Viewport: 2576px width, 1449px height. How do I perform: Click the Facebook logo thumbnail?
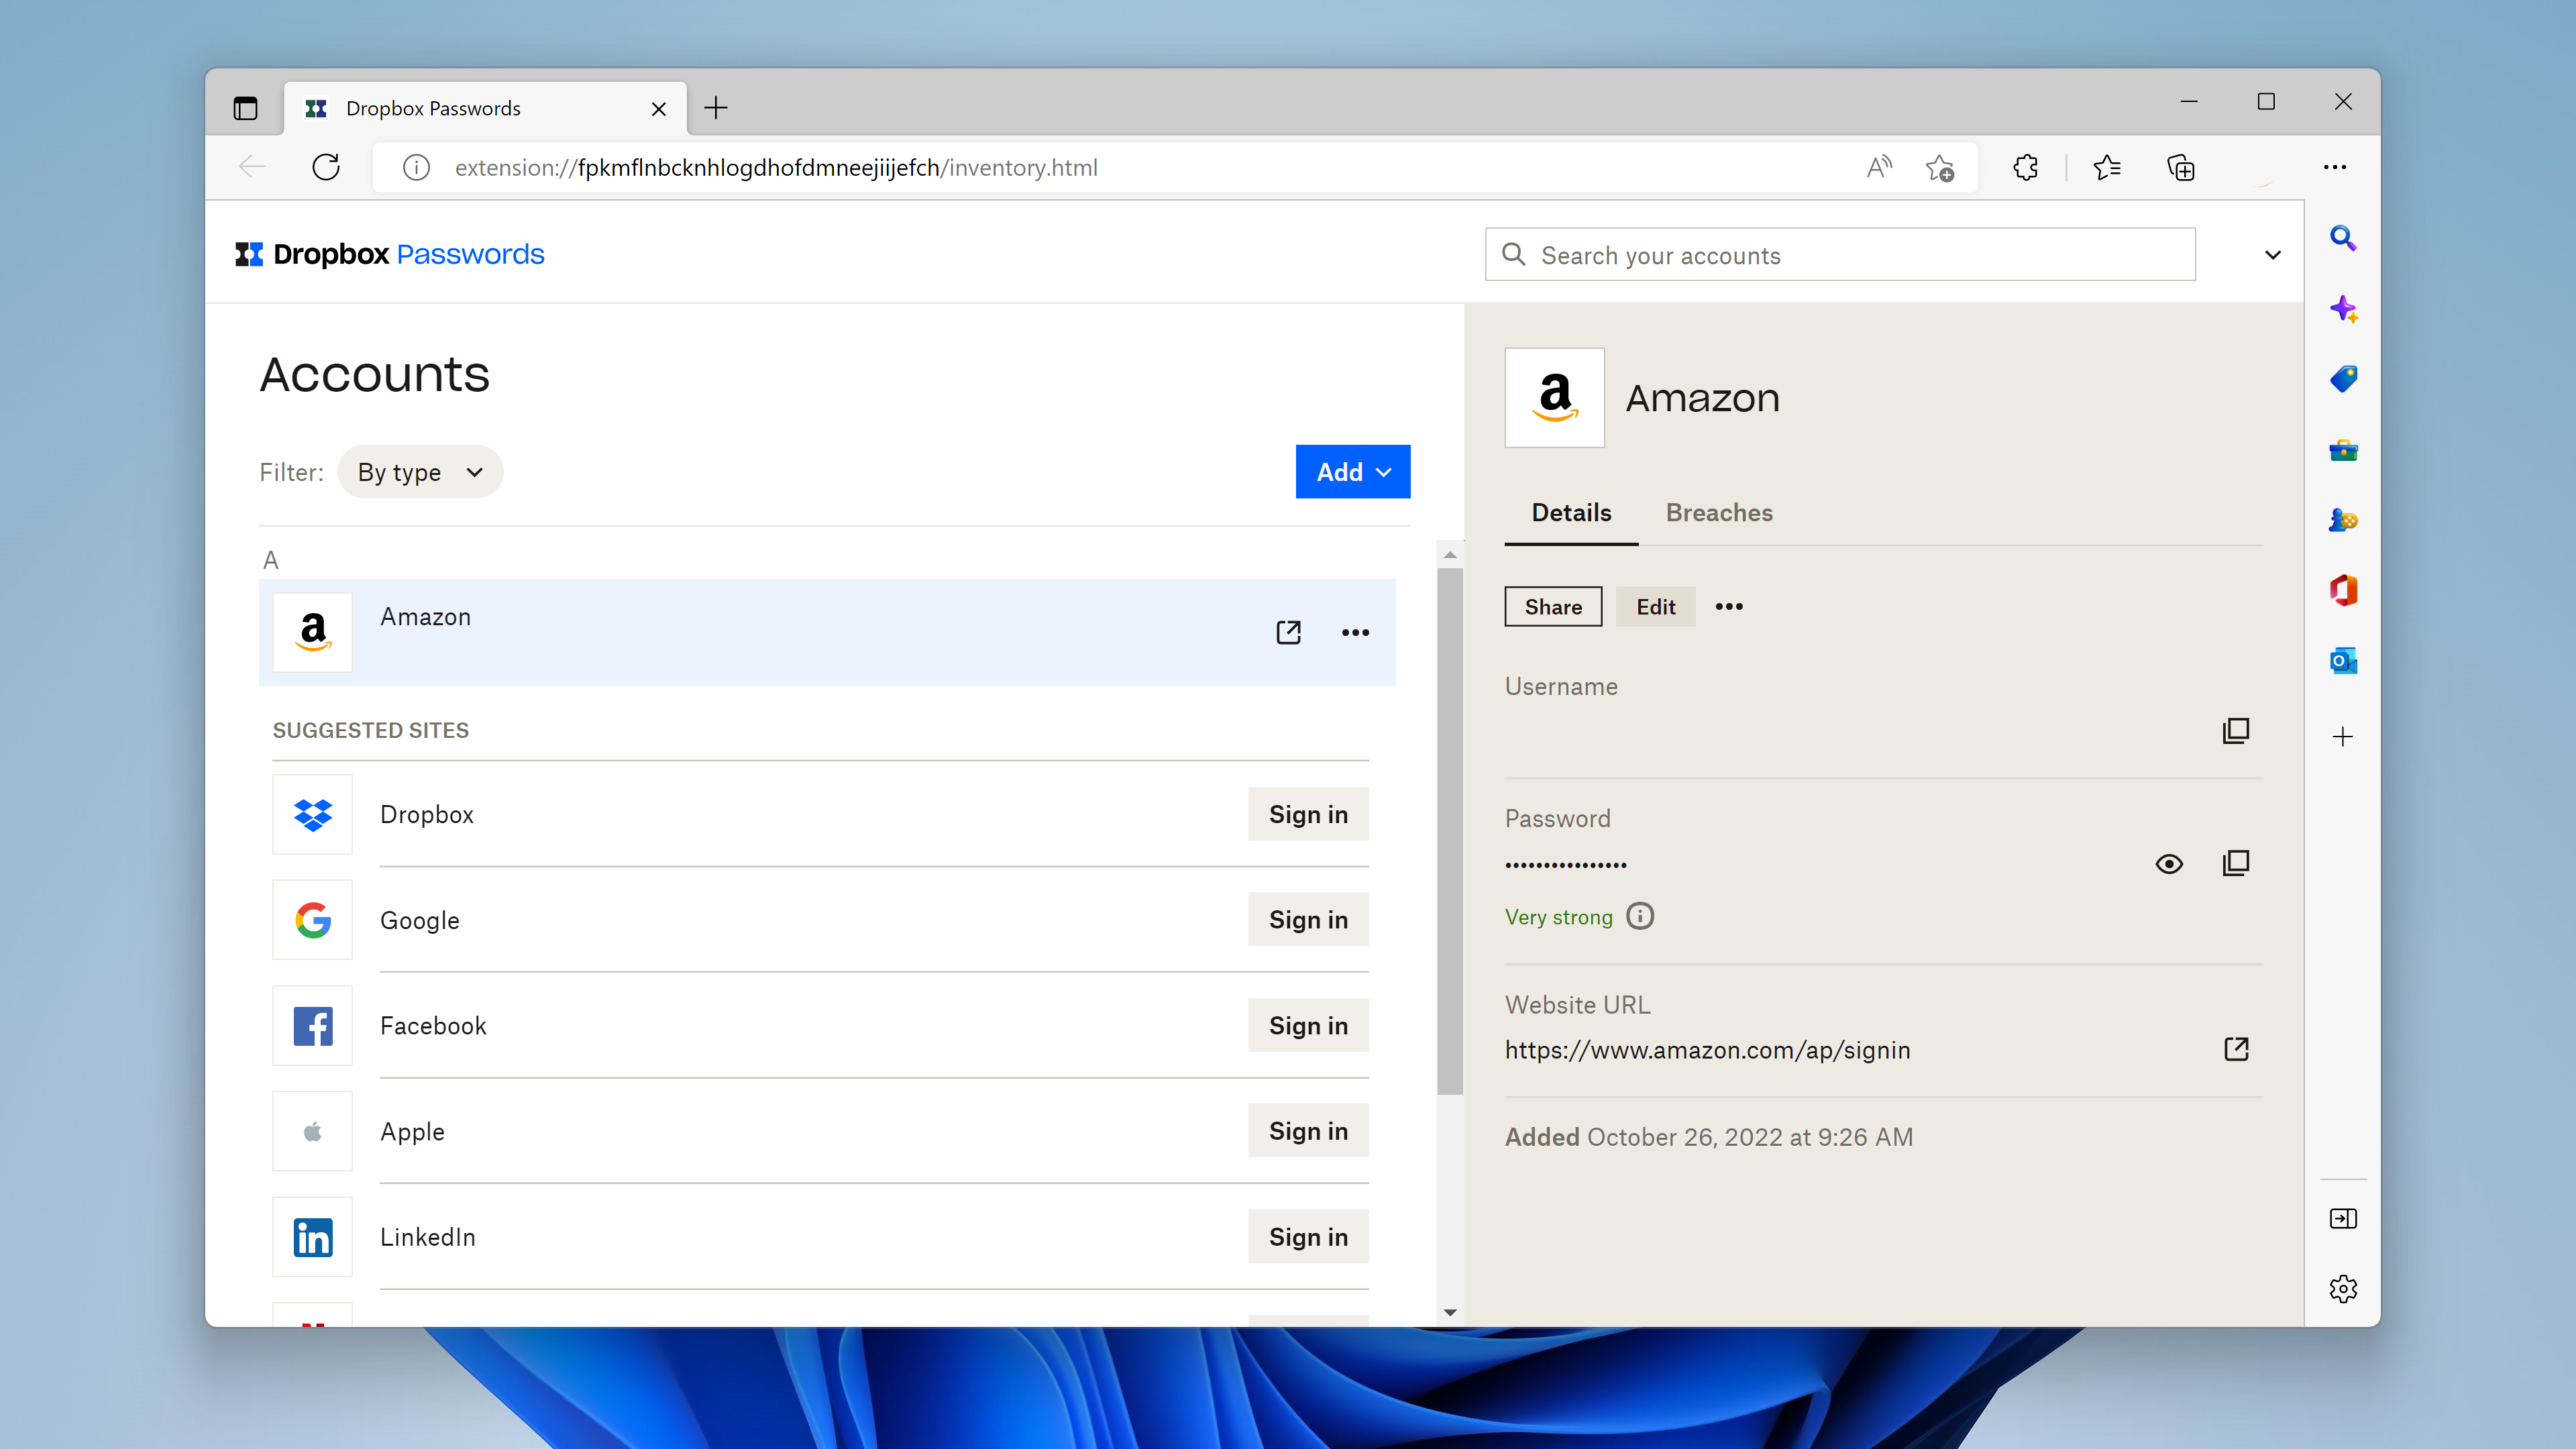pos(312,1026)
